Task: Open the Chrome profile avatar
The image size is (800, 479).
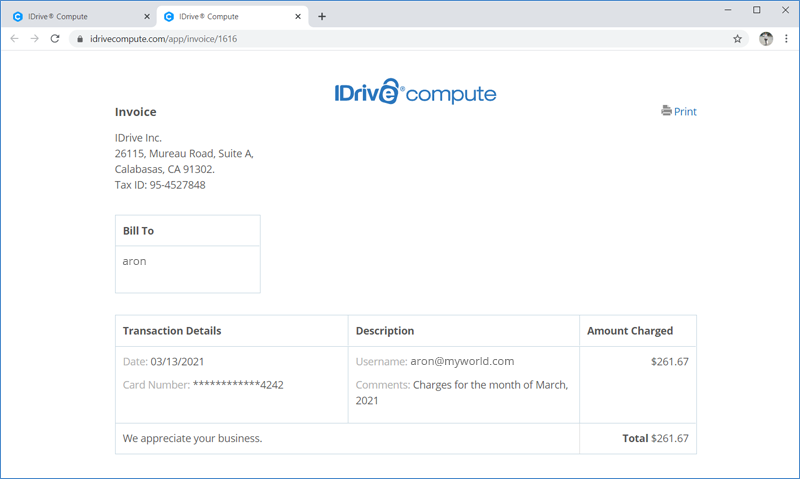Action: [x=766, y=39]
